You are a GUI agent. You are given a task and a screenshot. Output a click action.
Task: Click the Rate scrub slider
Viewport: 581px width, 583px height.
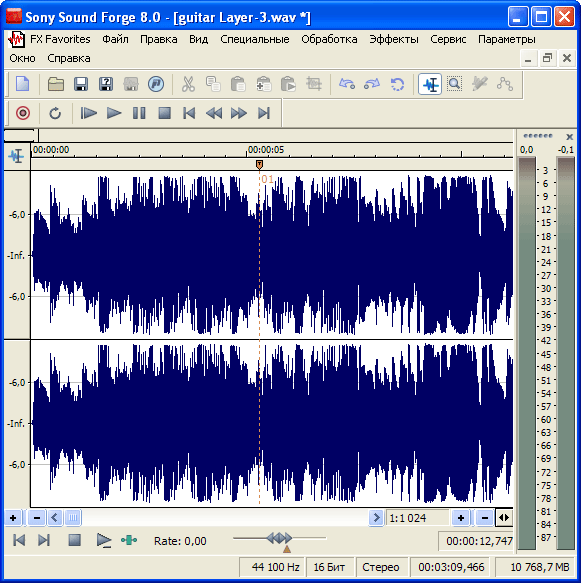(280, 538)
